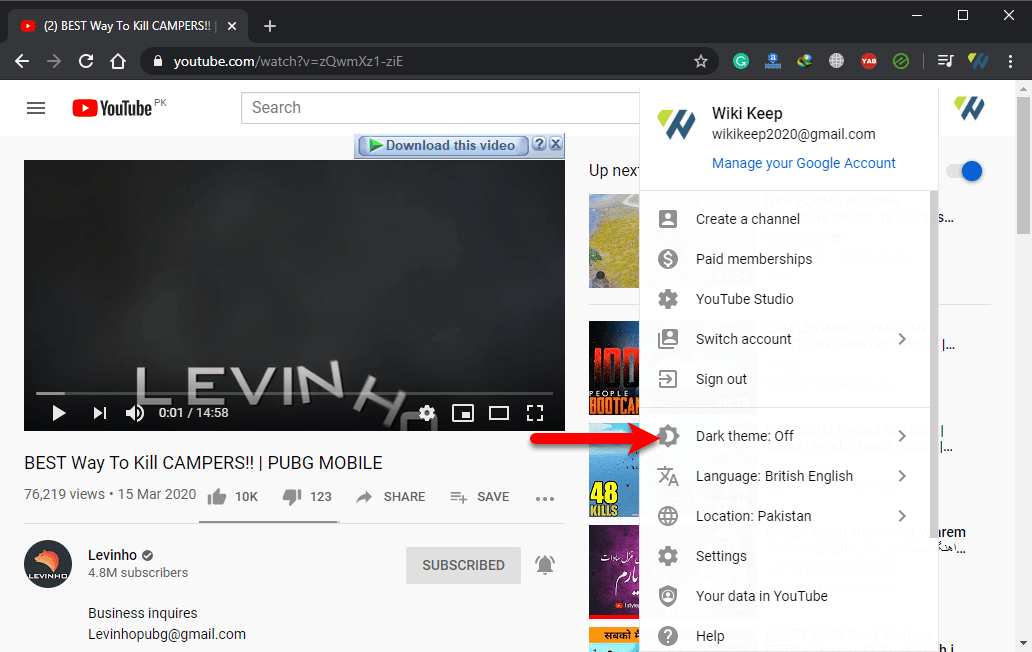Click the SAVE button
This screenshot has width=1032, height=652.
coord(480,497)
